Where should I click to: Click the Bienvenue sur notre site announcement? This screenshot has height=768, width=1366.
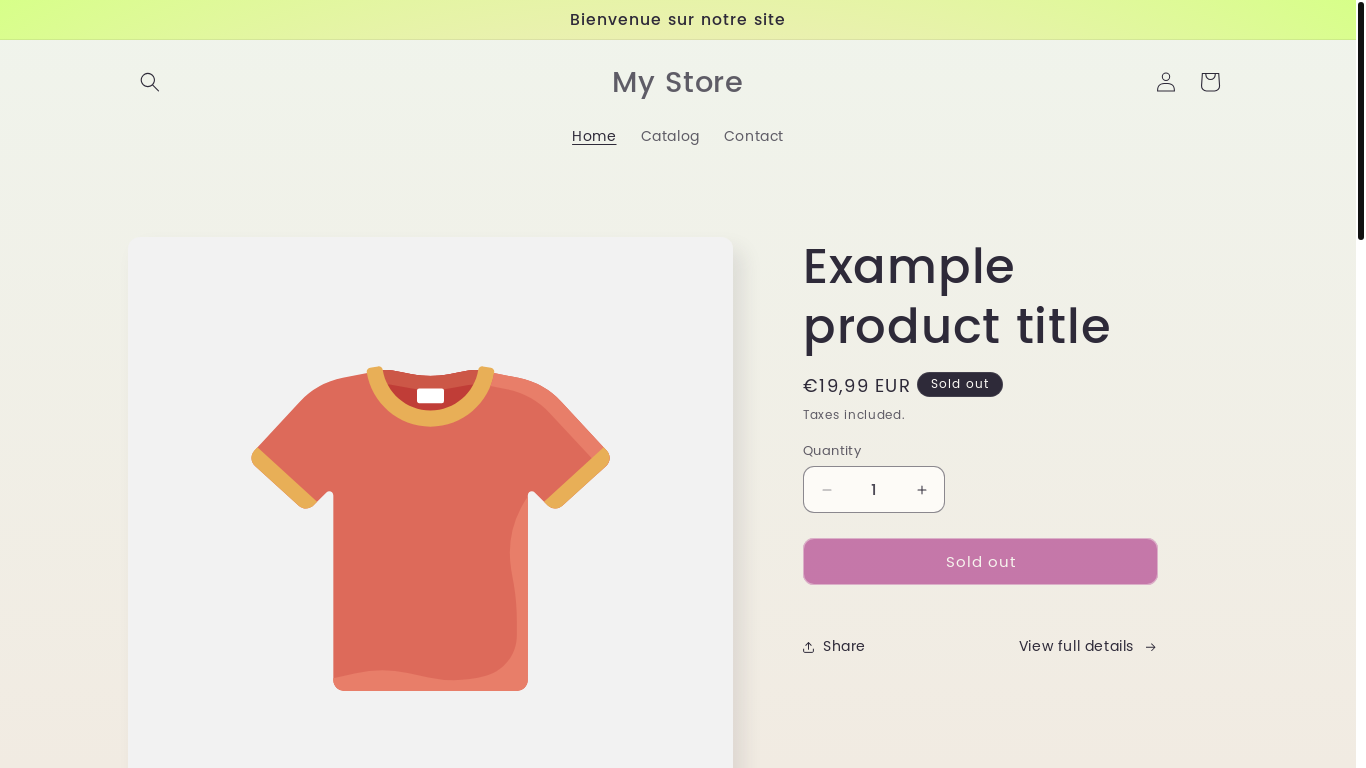(x=678, y=20)
